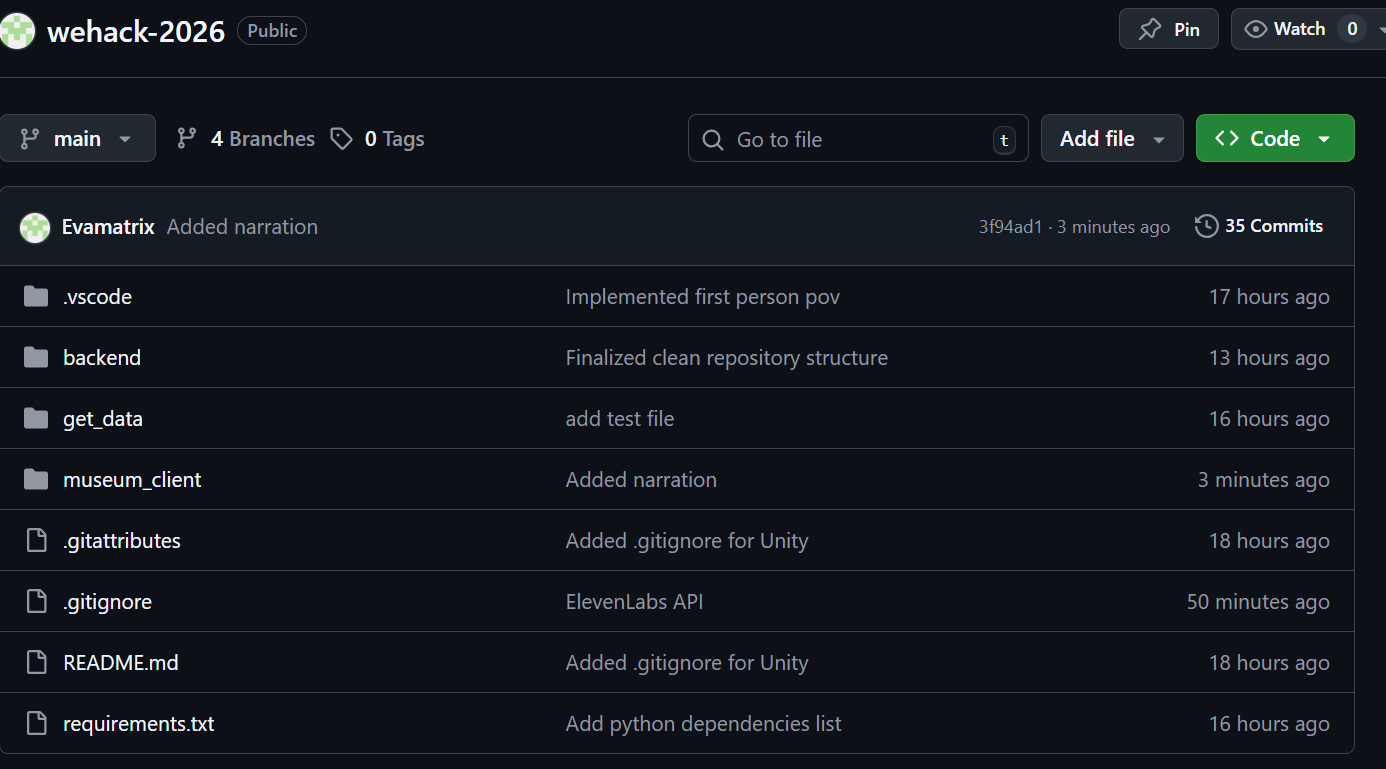Viewport: 1386px width, 769px height.
Task: Click the Evamatrix commit author avatar
Action: pyautogui.click(x=35, y=227)
